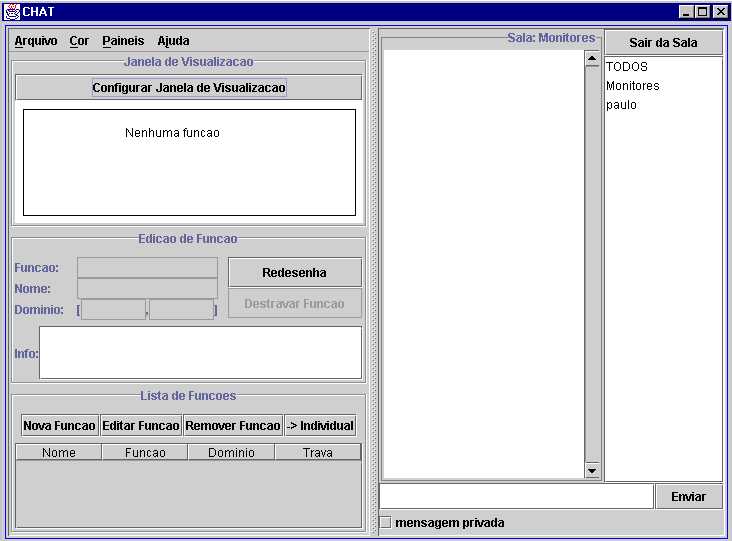Screen dimensions: 732x541
Task: Click the Nome column header
Action: [x=59, y=452]
